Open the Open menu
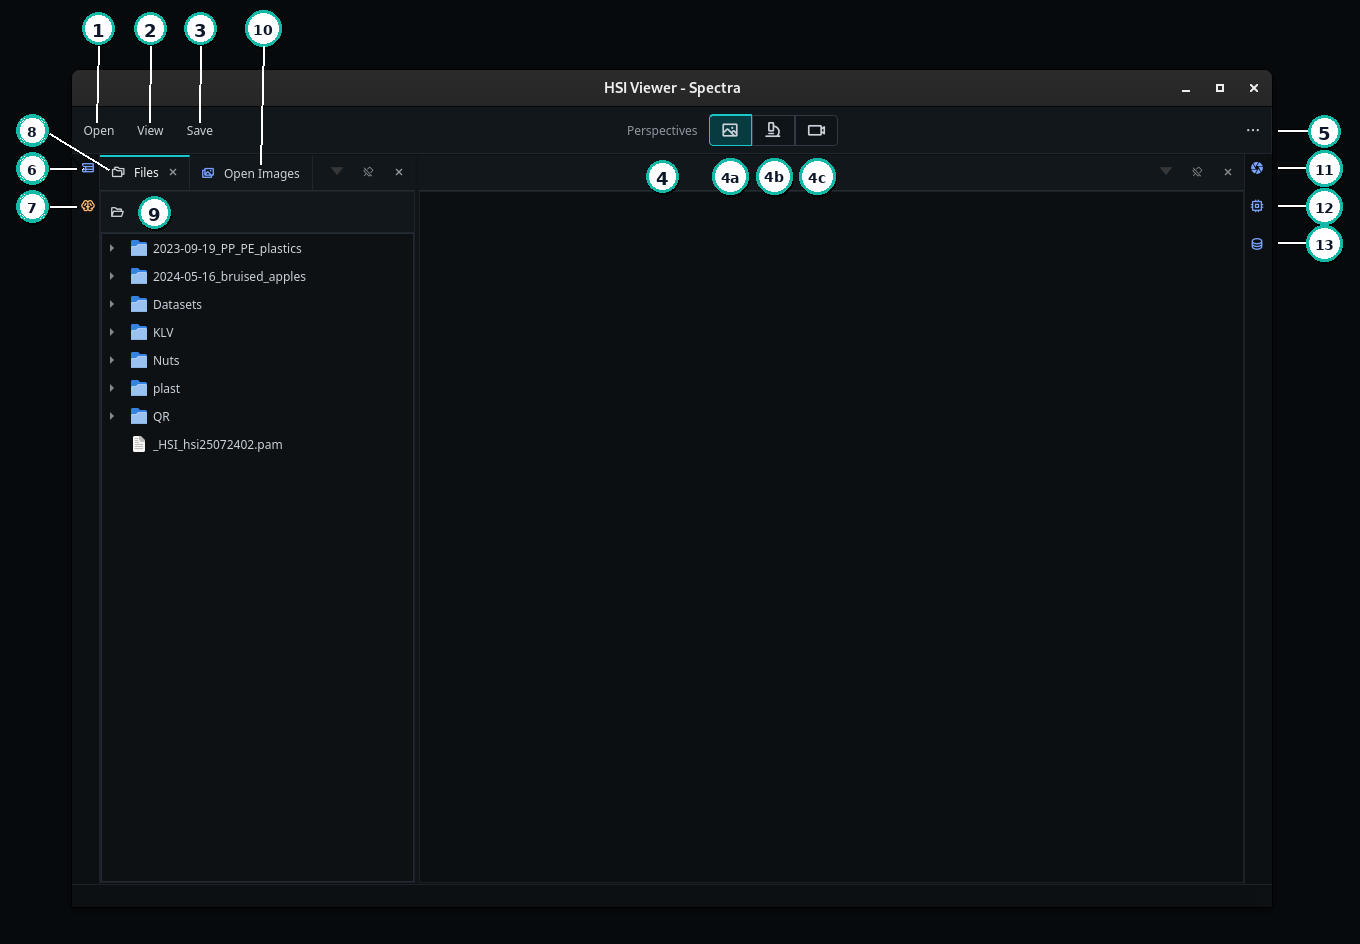This screenshot has width=1360, height=944. pyautogui.click(x=99, y=130)
